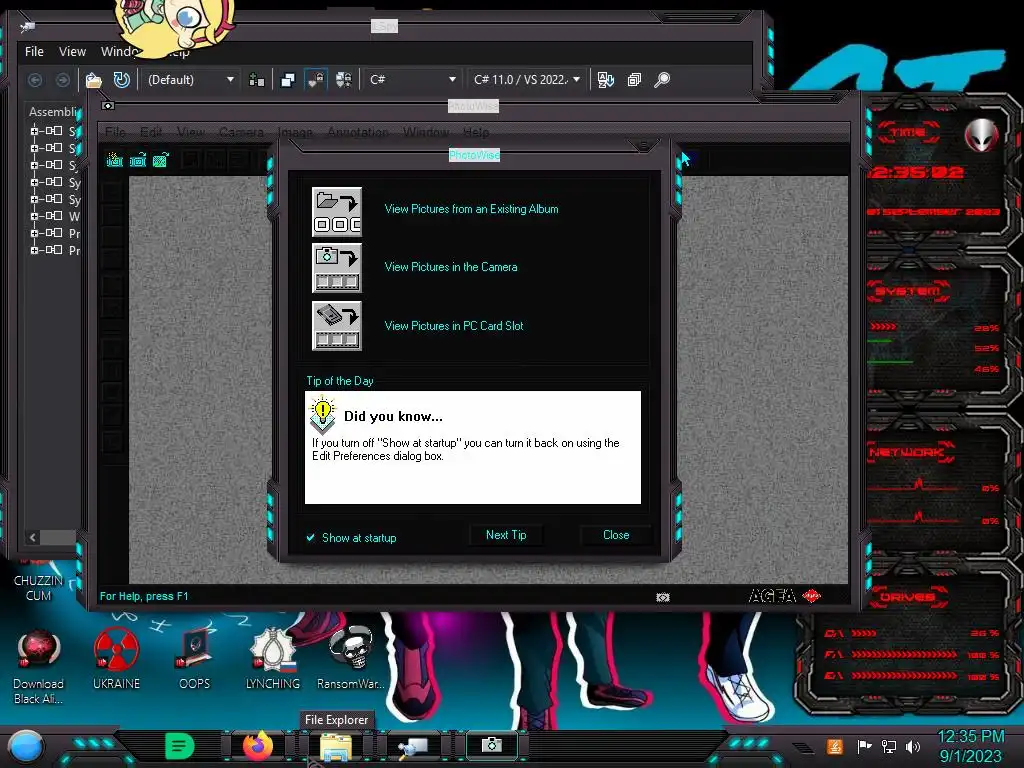
Task: Toggle the show-all-members icon in ILSpy toolbar
Action: click(344, 80)
